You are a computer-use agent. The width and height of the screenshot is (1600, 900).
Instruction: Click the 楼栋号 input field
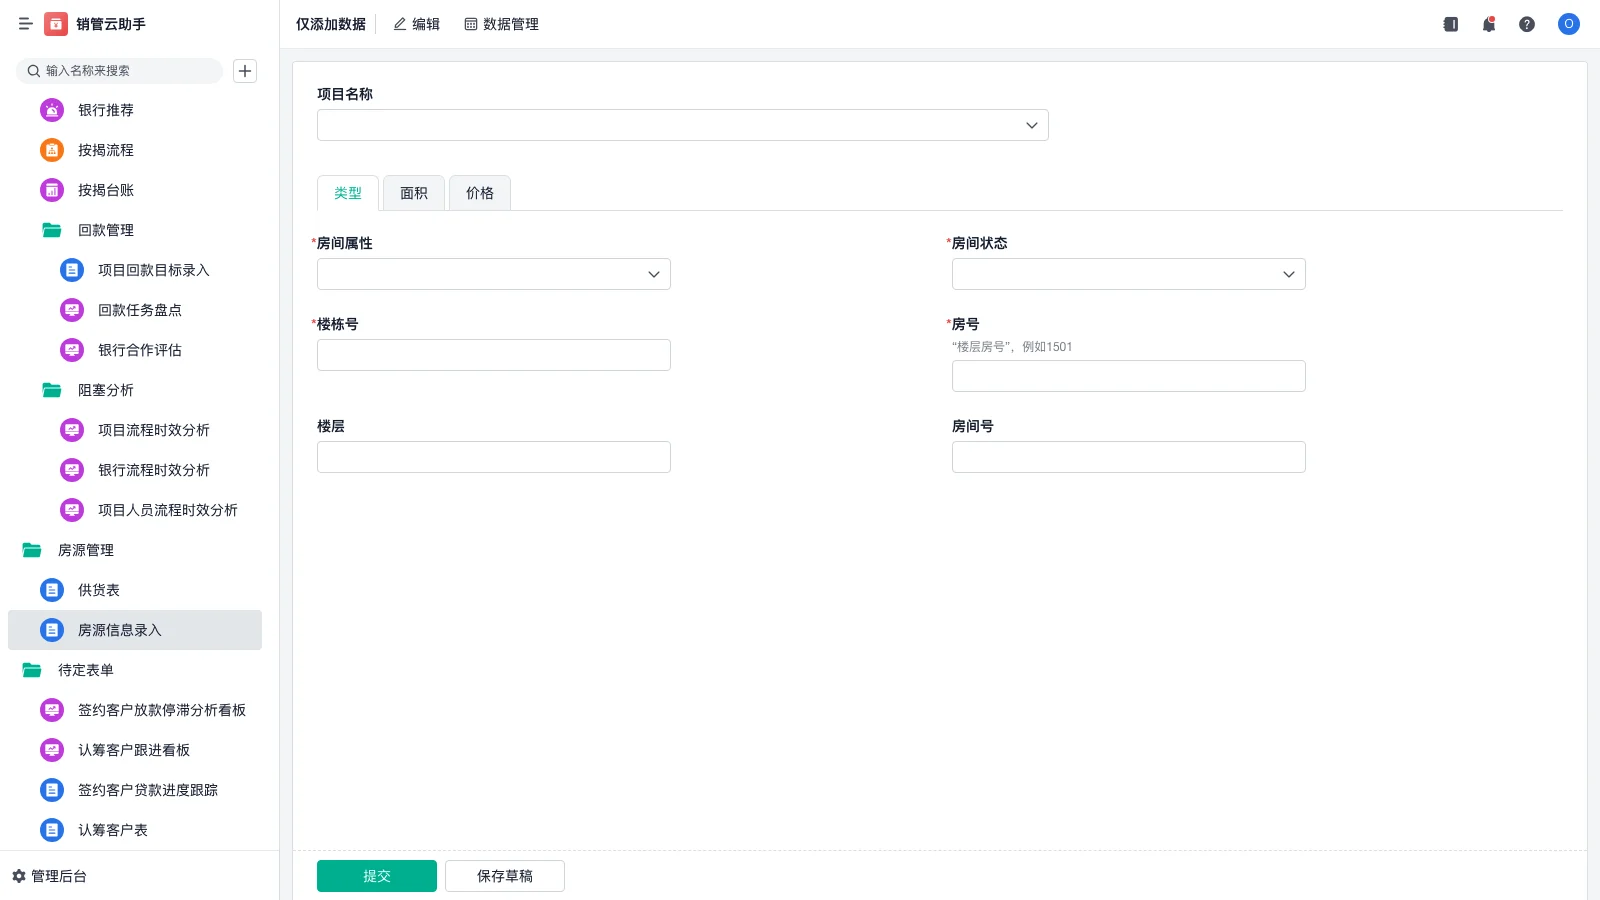pos(493,354)
